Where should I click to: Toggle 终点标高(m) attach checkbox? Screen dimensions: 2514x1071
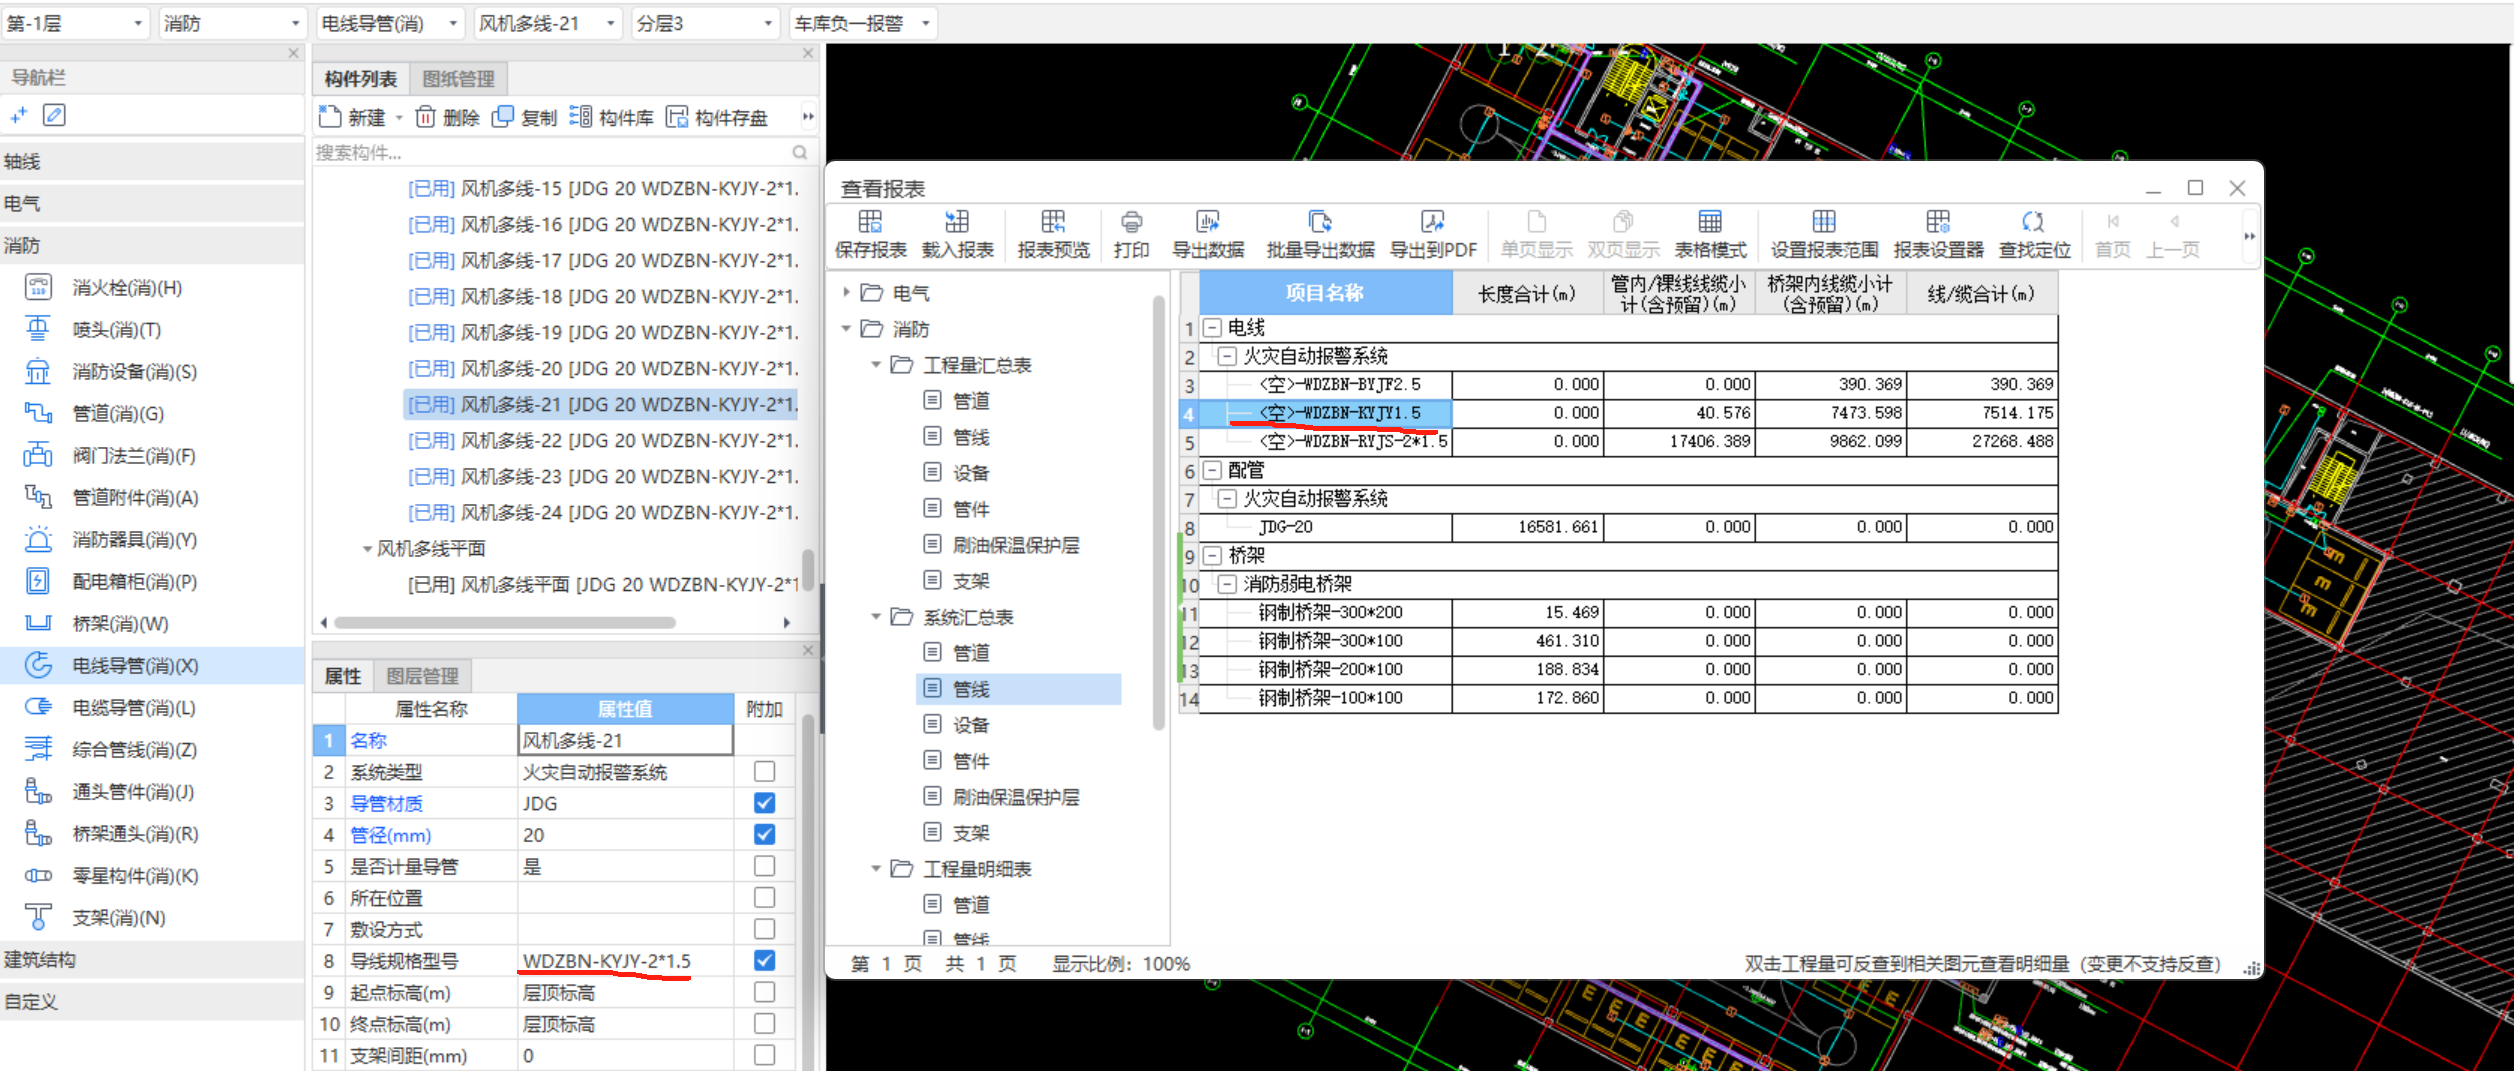point(764,1024)
